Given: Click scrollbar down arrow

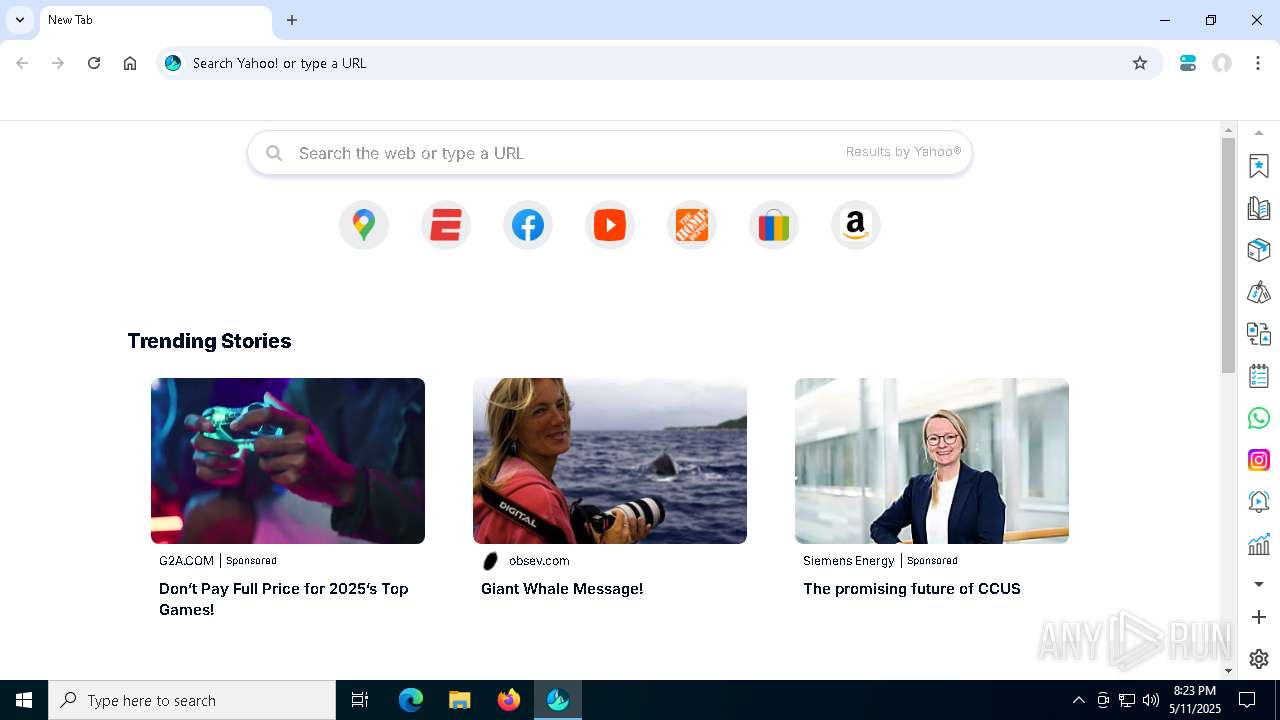Looking at the screenshot, I should pos(1229,671).
